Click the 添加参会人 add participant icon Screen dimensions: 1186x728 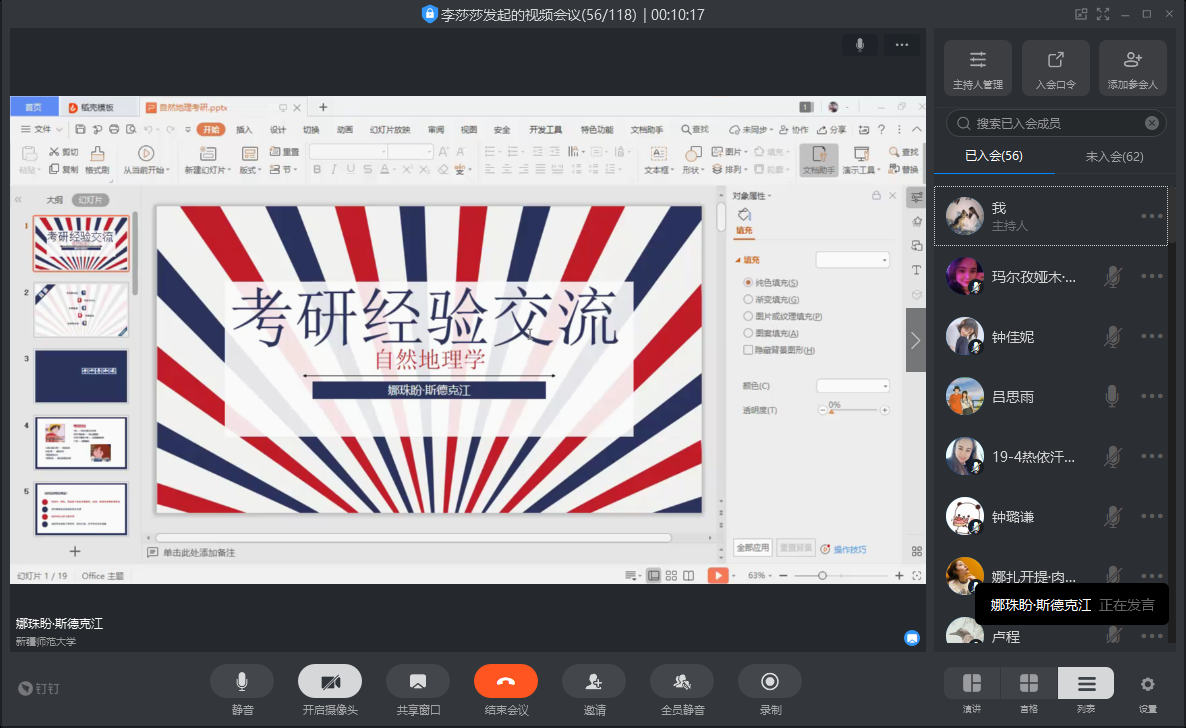[x=1132, y=67]
